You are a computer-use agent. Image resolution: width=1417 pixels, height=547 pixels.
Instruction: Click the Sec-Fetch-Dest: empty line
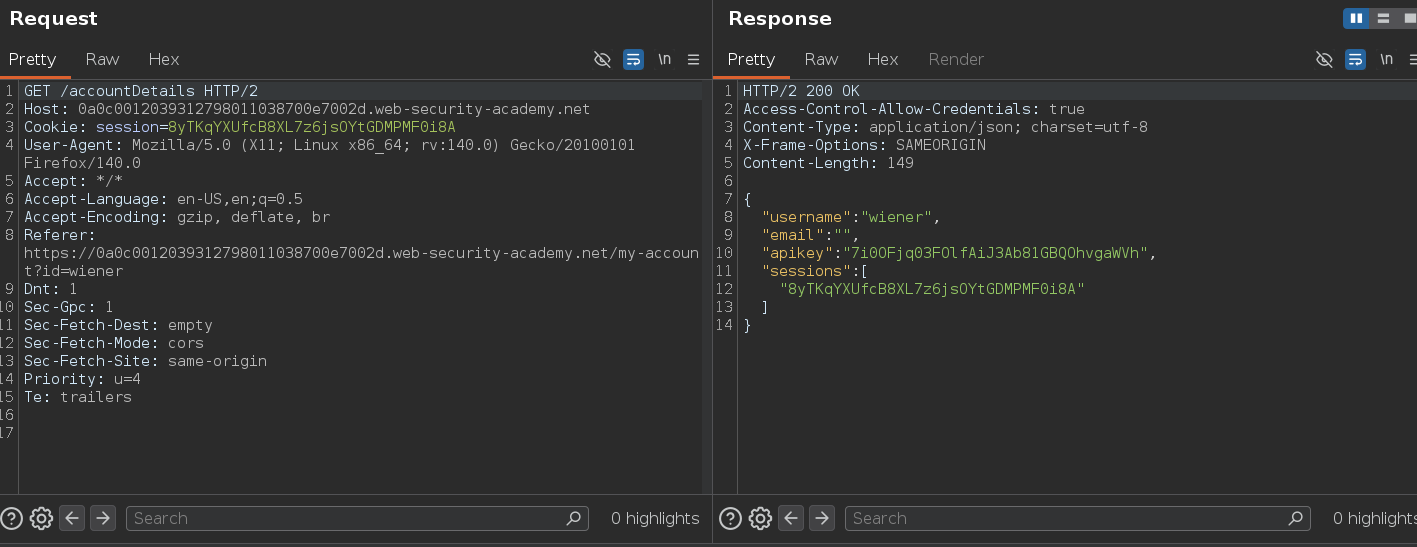coord(118,325)
